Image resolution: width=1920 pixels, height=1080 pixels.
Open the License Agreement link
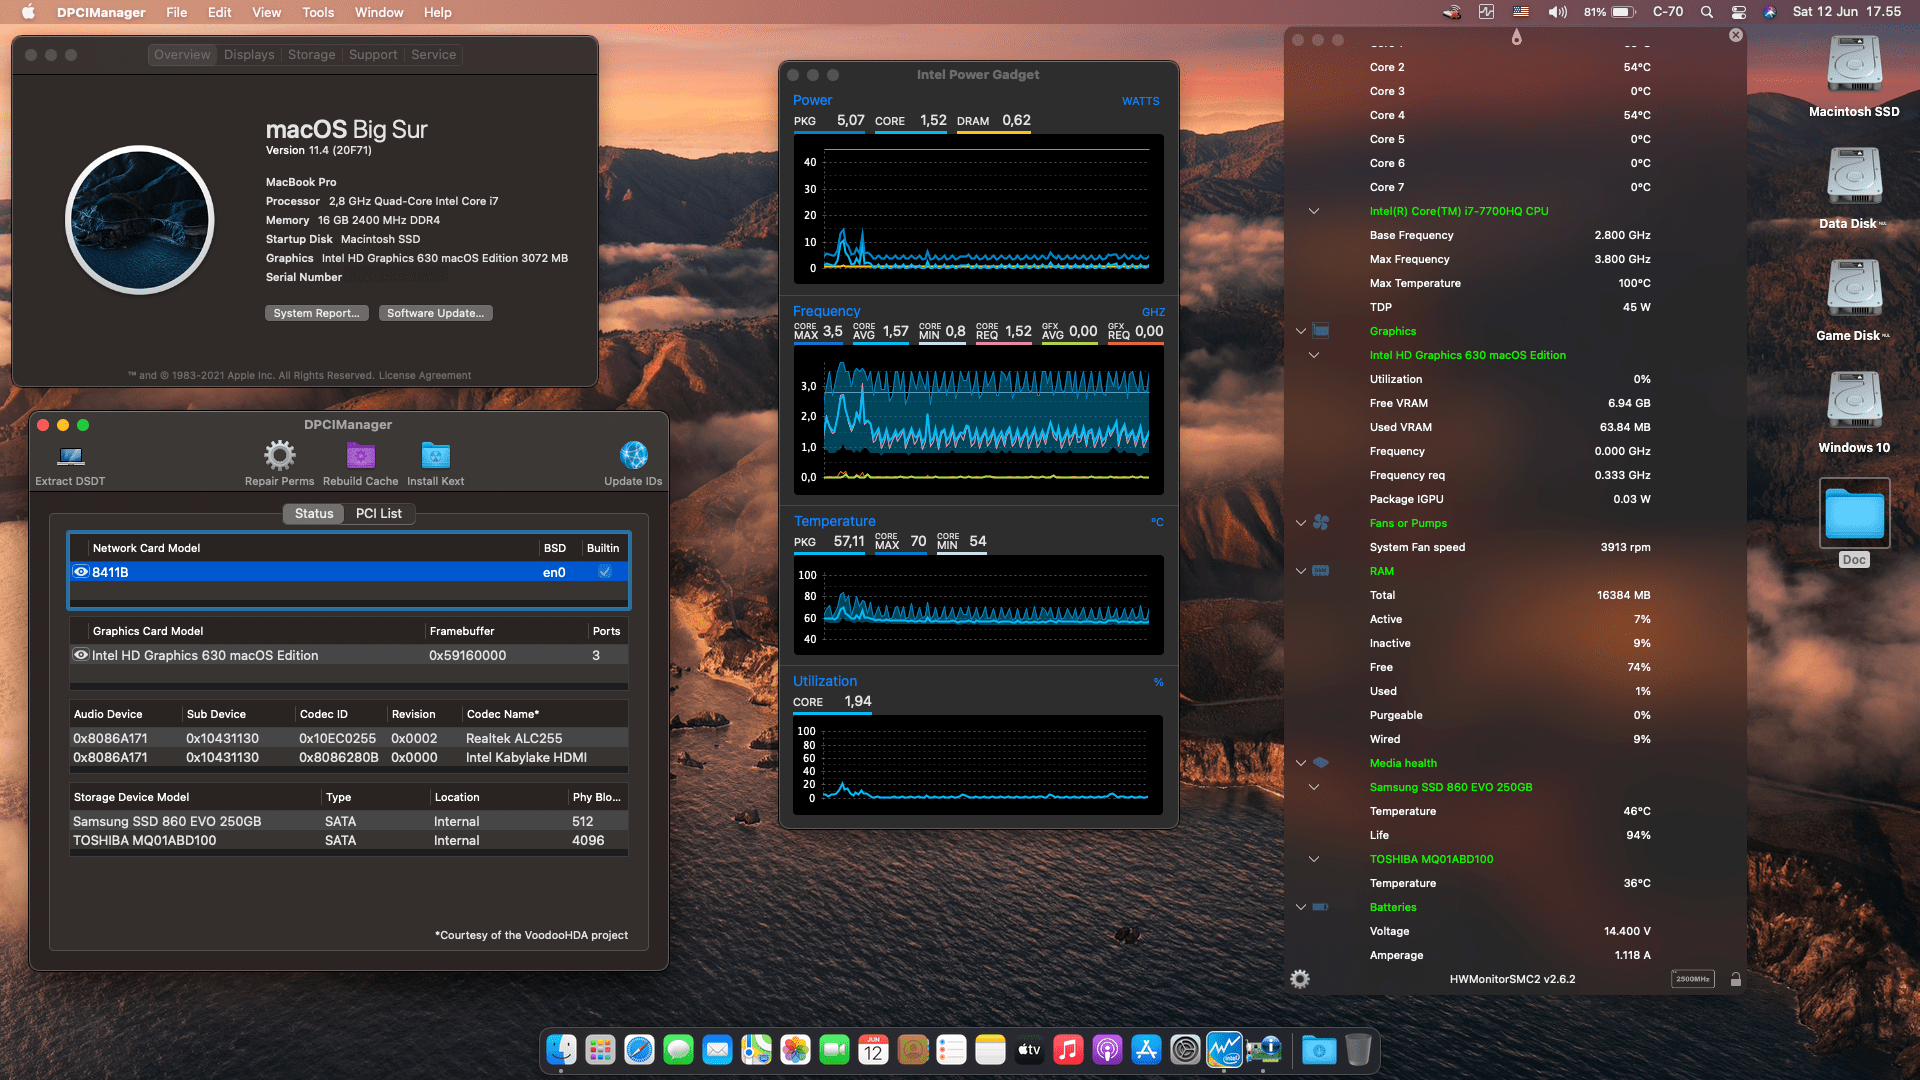(424, 376)
